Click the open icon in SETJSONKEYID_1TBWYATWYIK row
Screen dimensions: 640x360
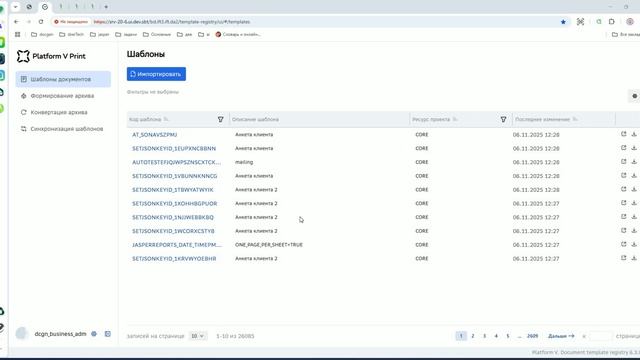pos(623,189)
